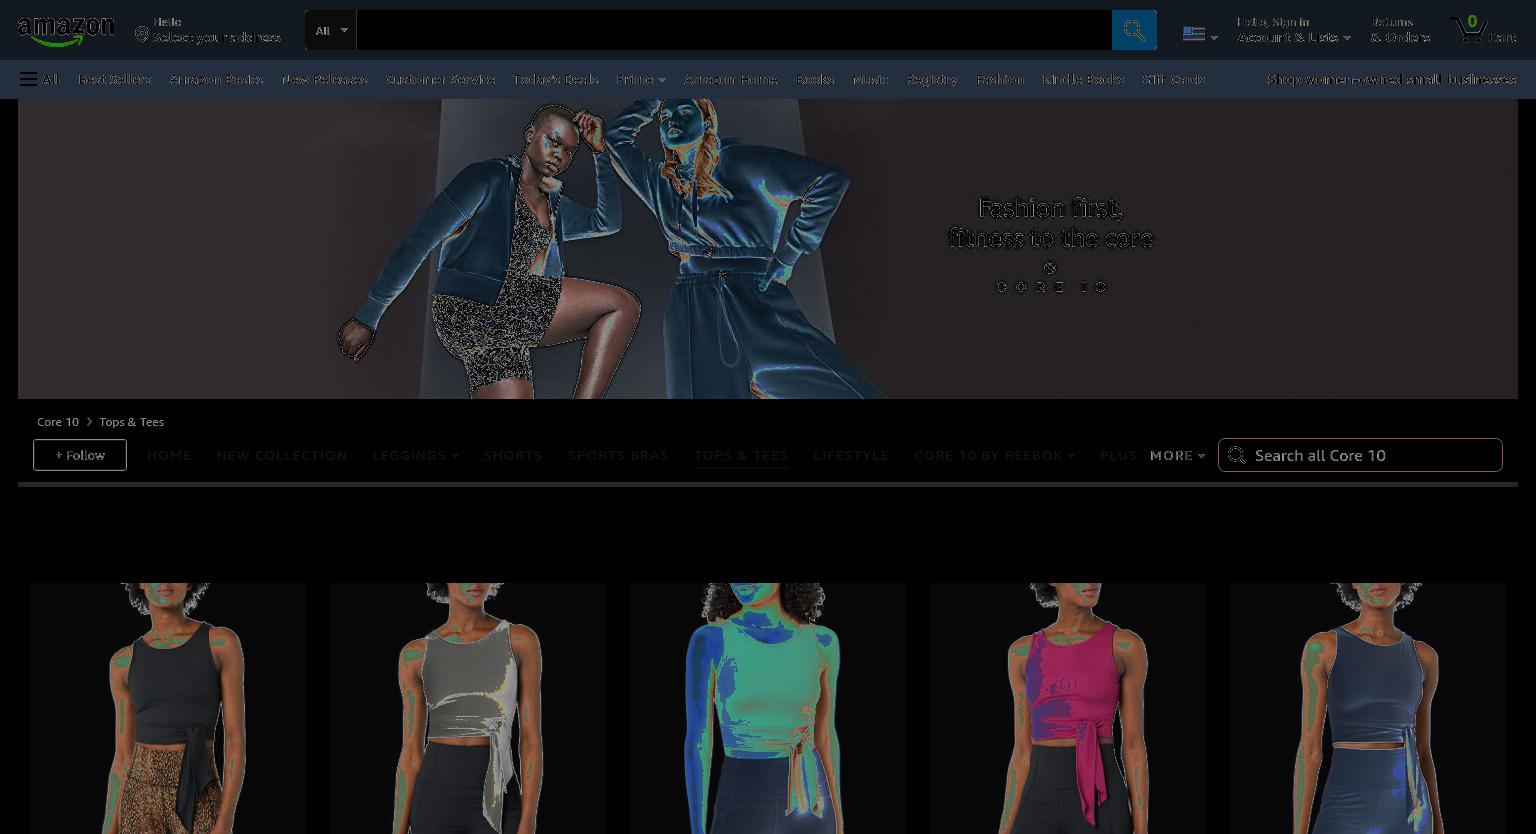Viewport: 1536px width, 834px height.
Task: Click the location pin to select address
Action: click(x=142, y=35)
